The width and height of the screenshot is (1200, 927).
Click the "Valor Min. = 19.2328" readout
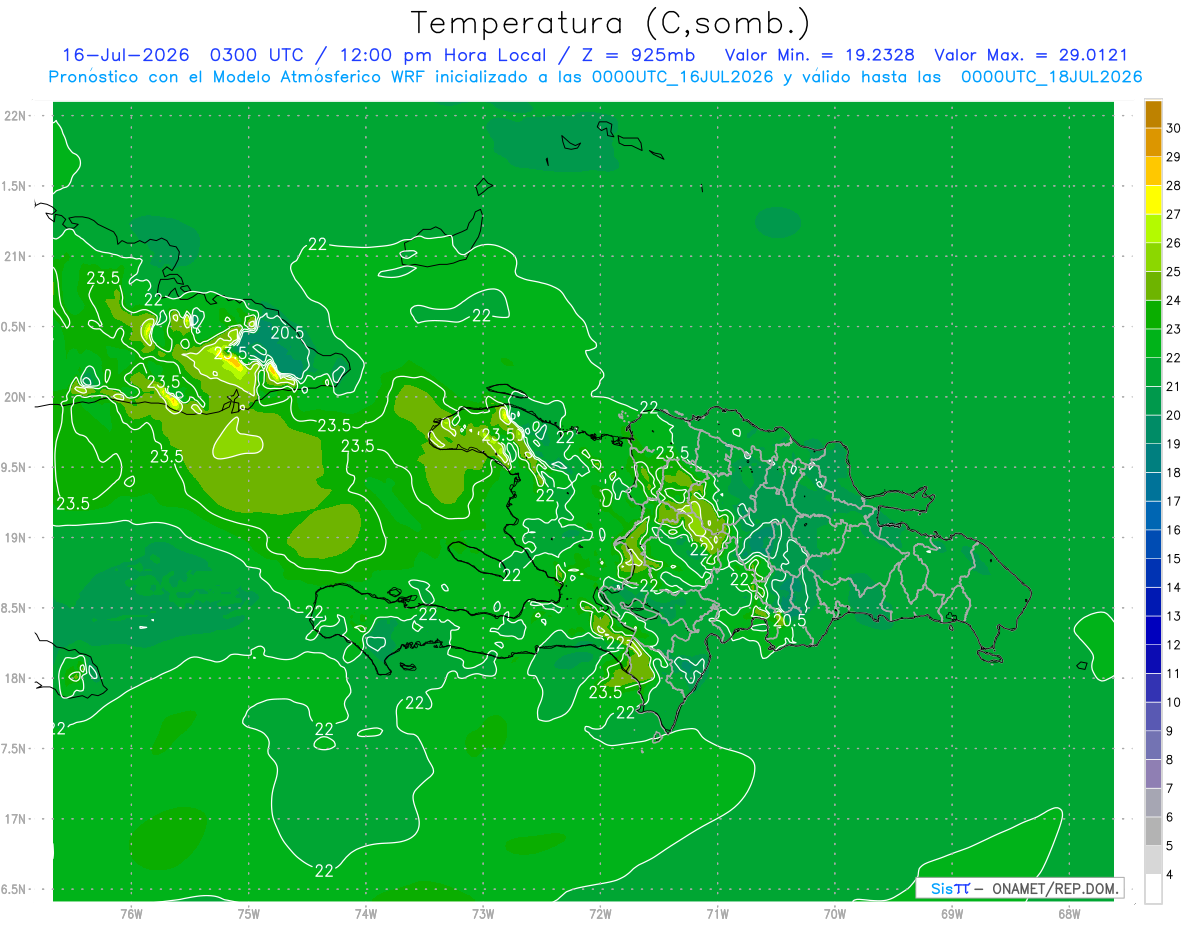(x=819, y=55)
